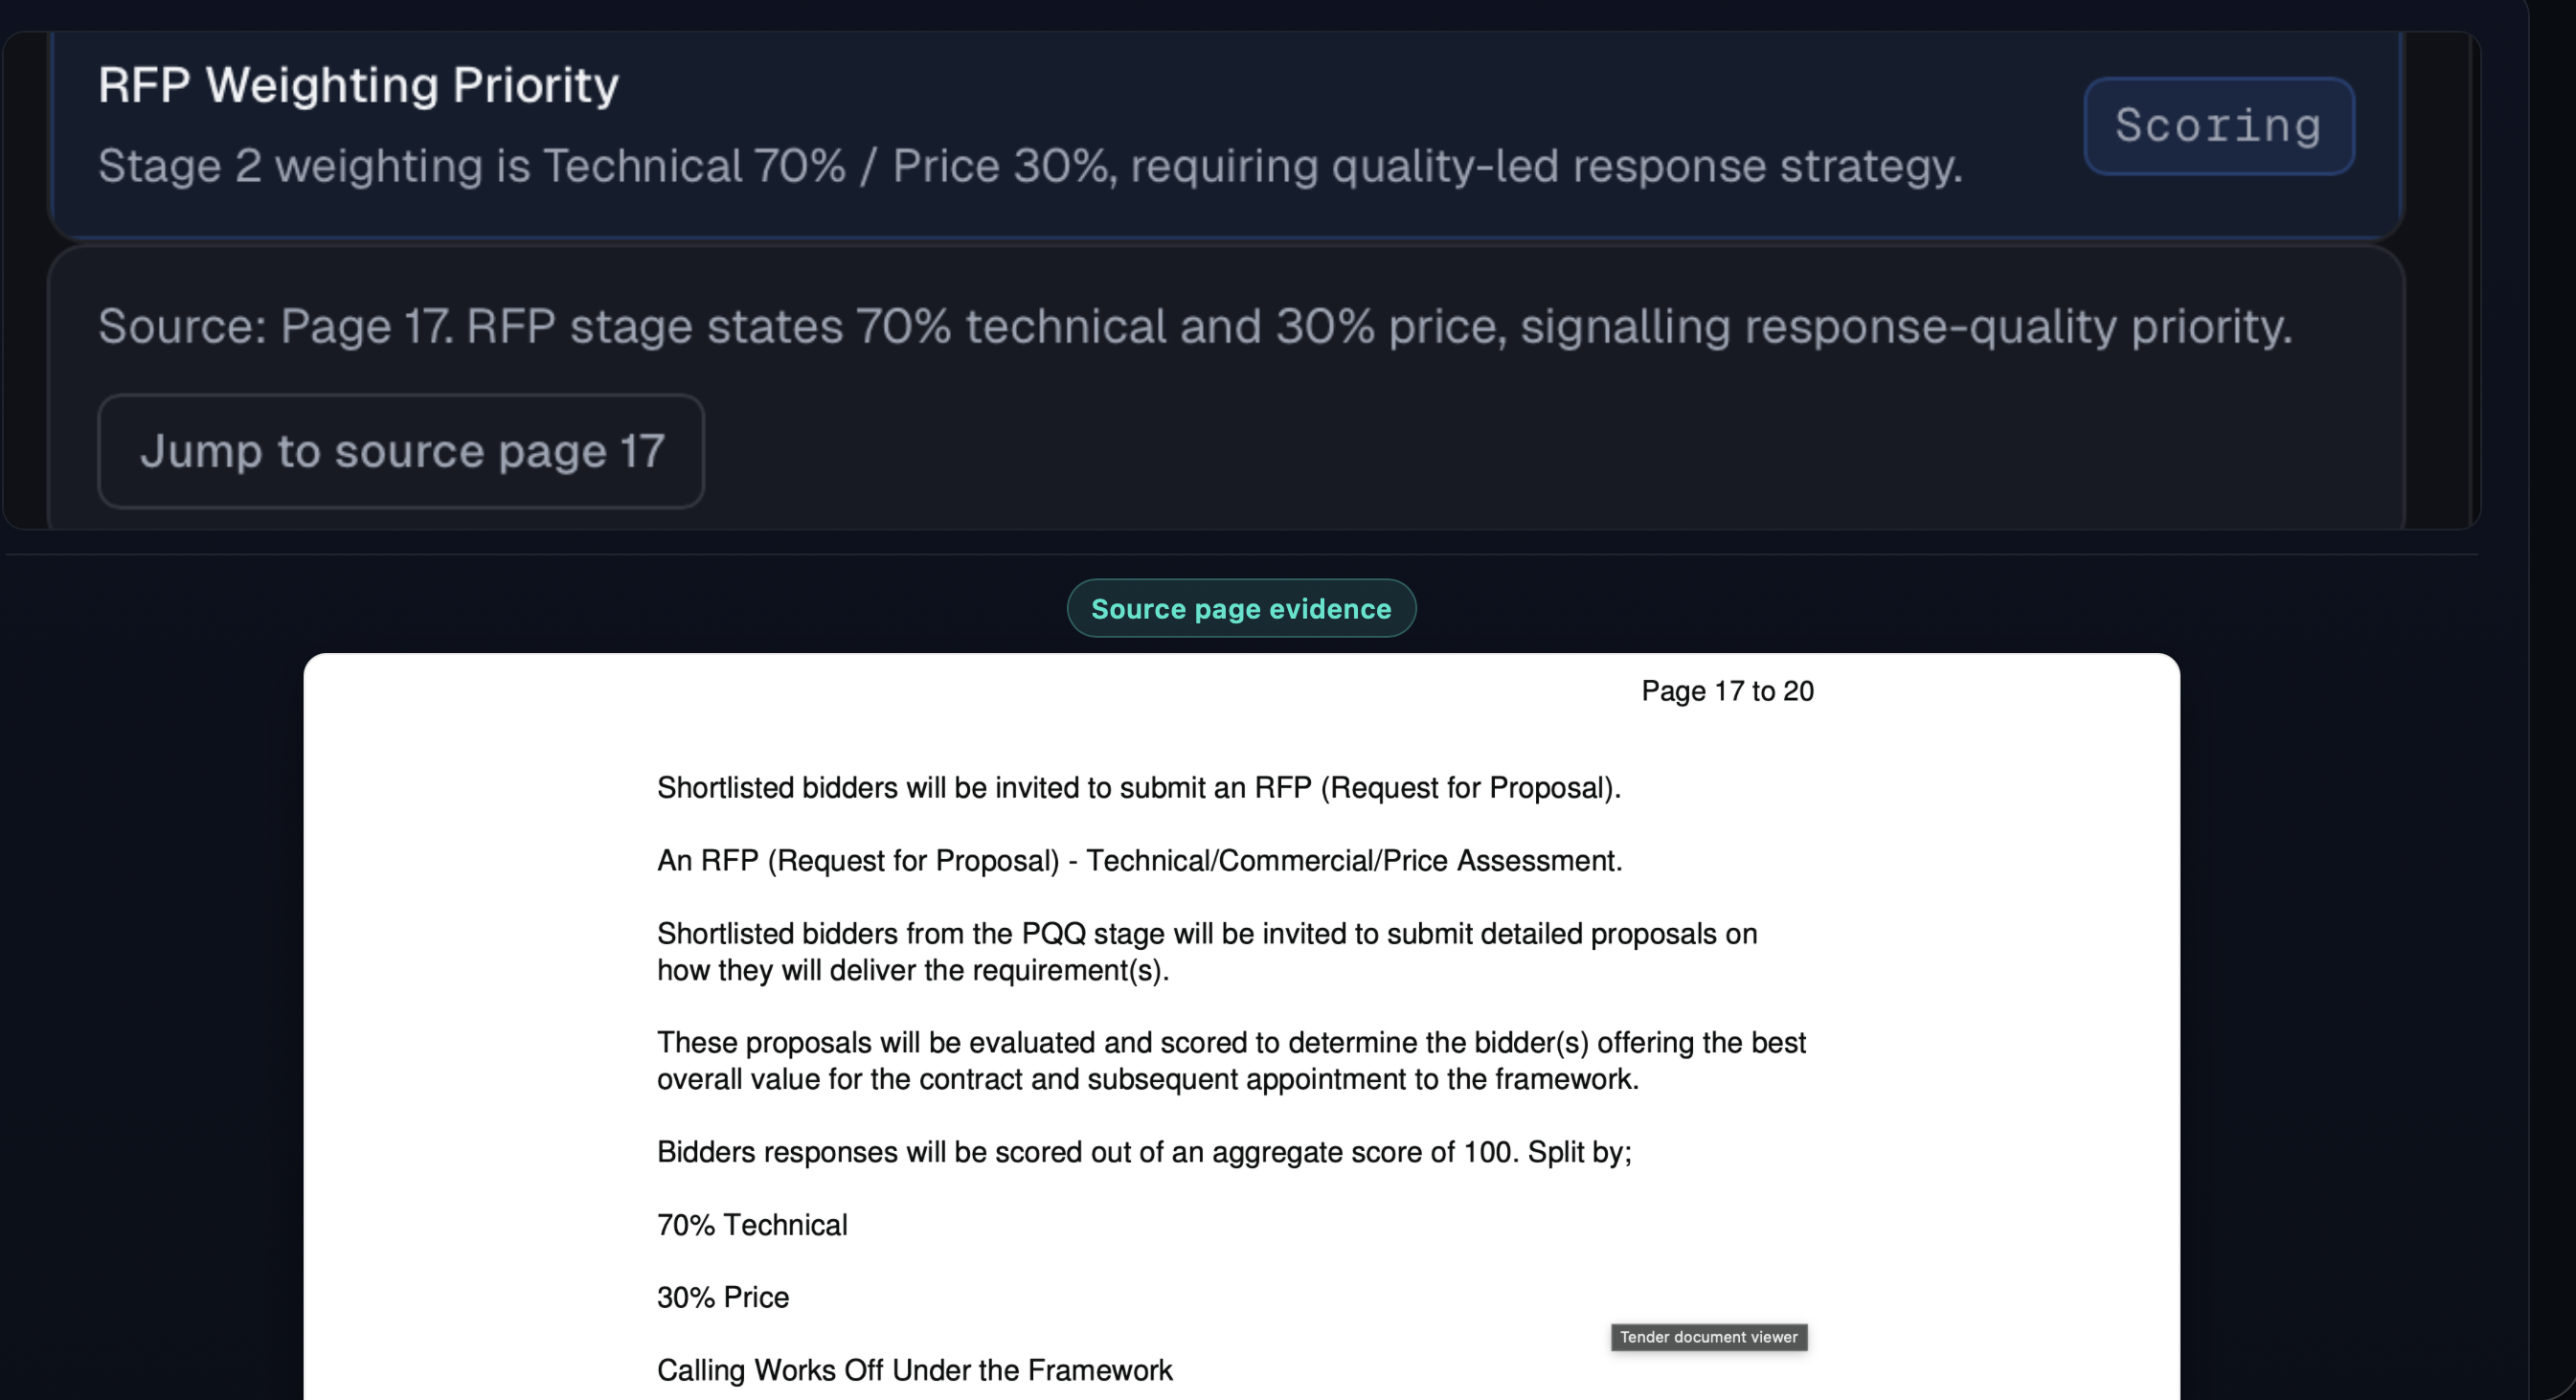Select the PQQ stage proposals paragraph
Screen dimensions: 2576x1400
point(1206,951)
